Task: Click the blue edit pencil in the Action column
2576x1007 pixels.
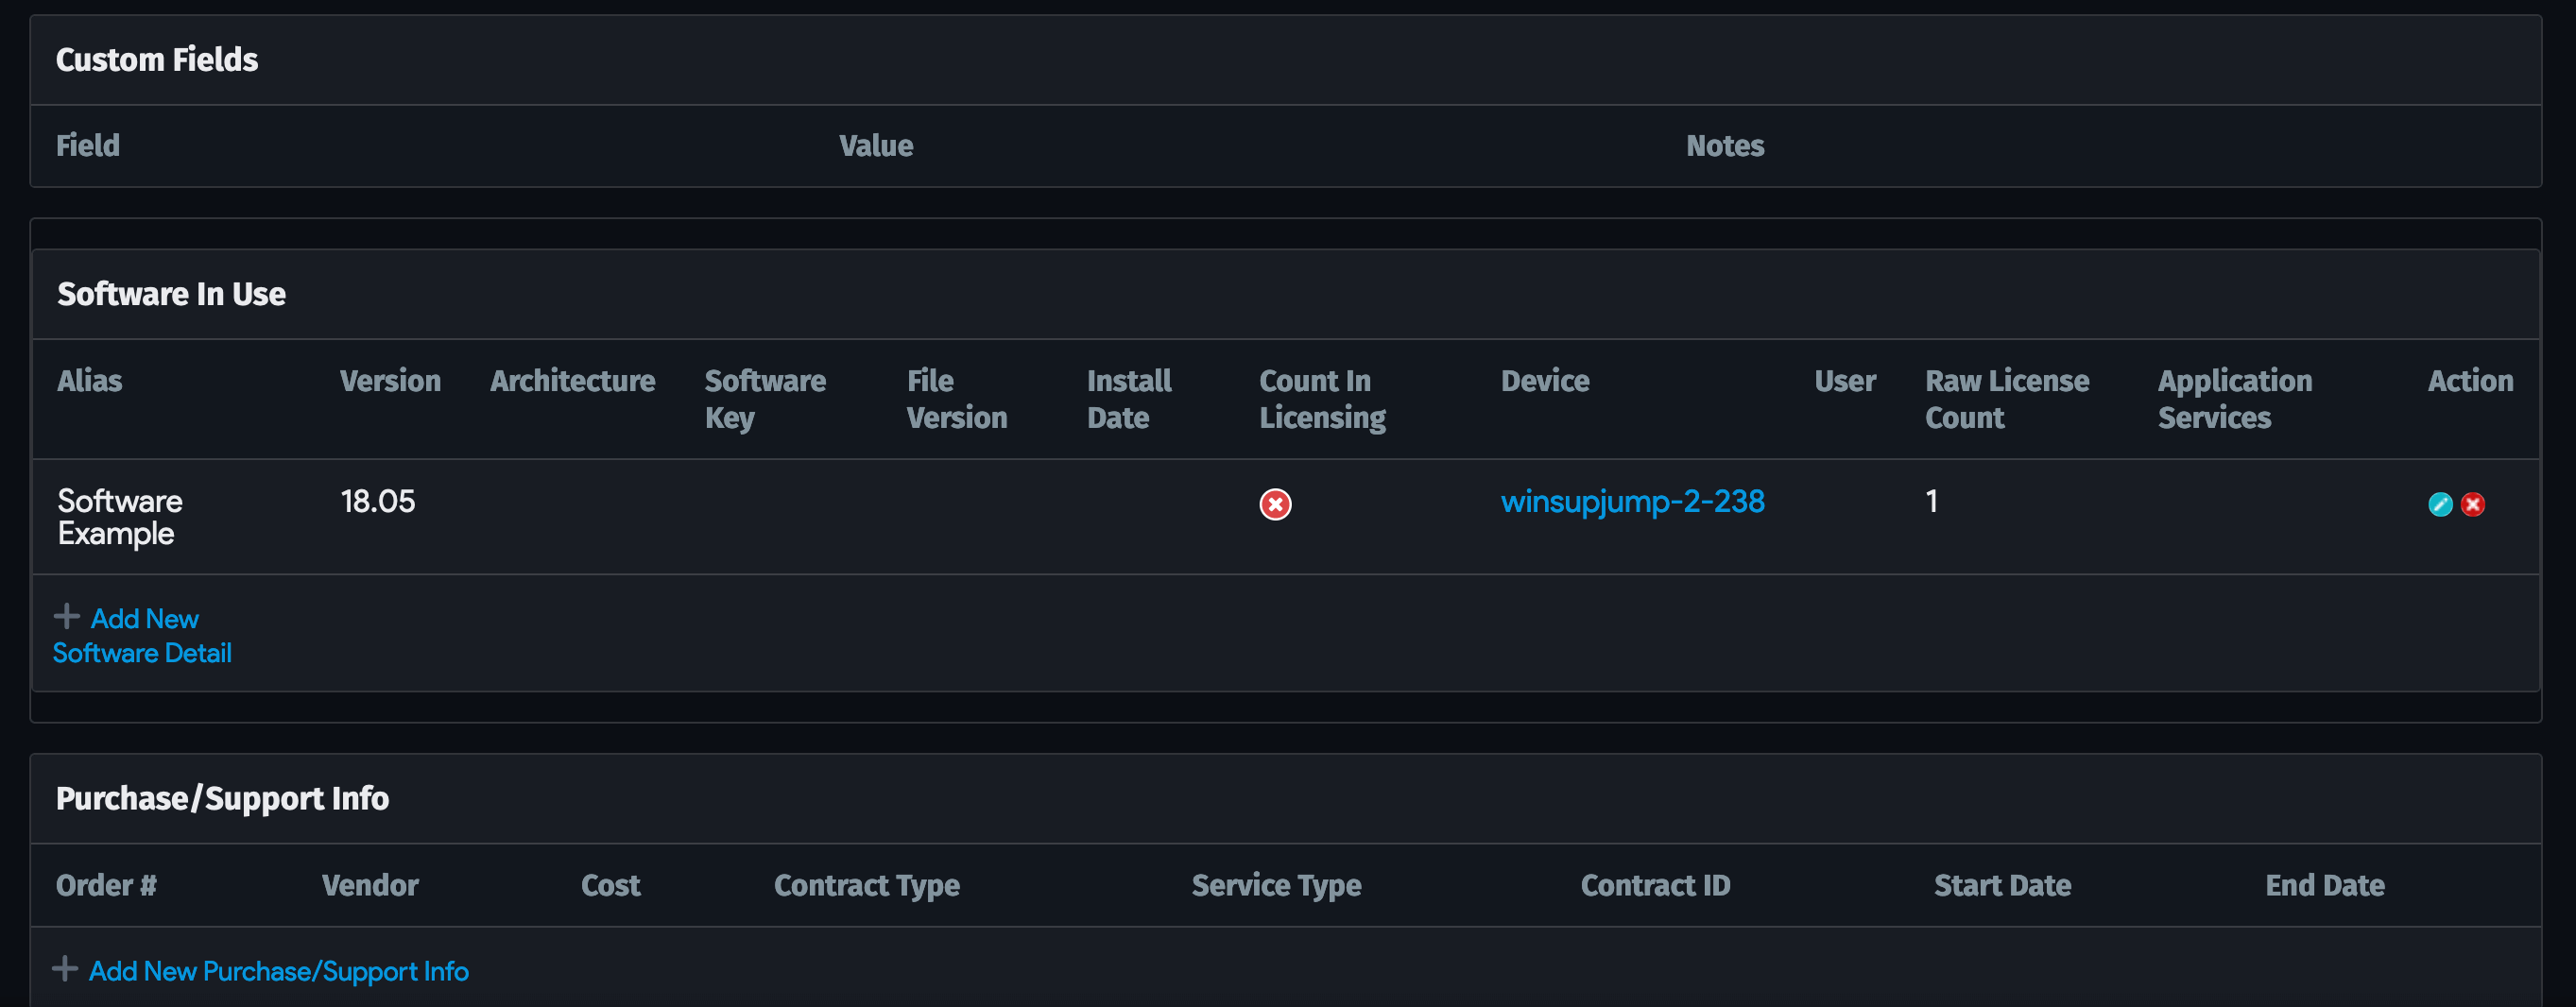Action: coord(2440,504)
